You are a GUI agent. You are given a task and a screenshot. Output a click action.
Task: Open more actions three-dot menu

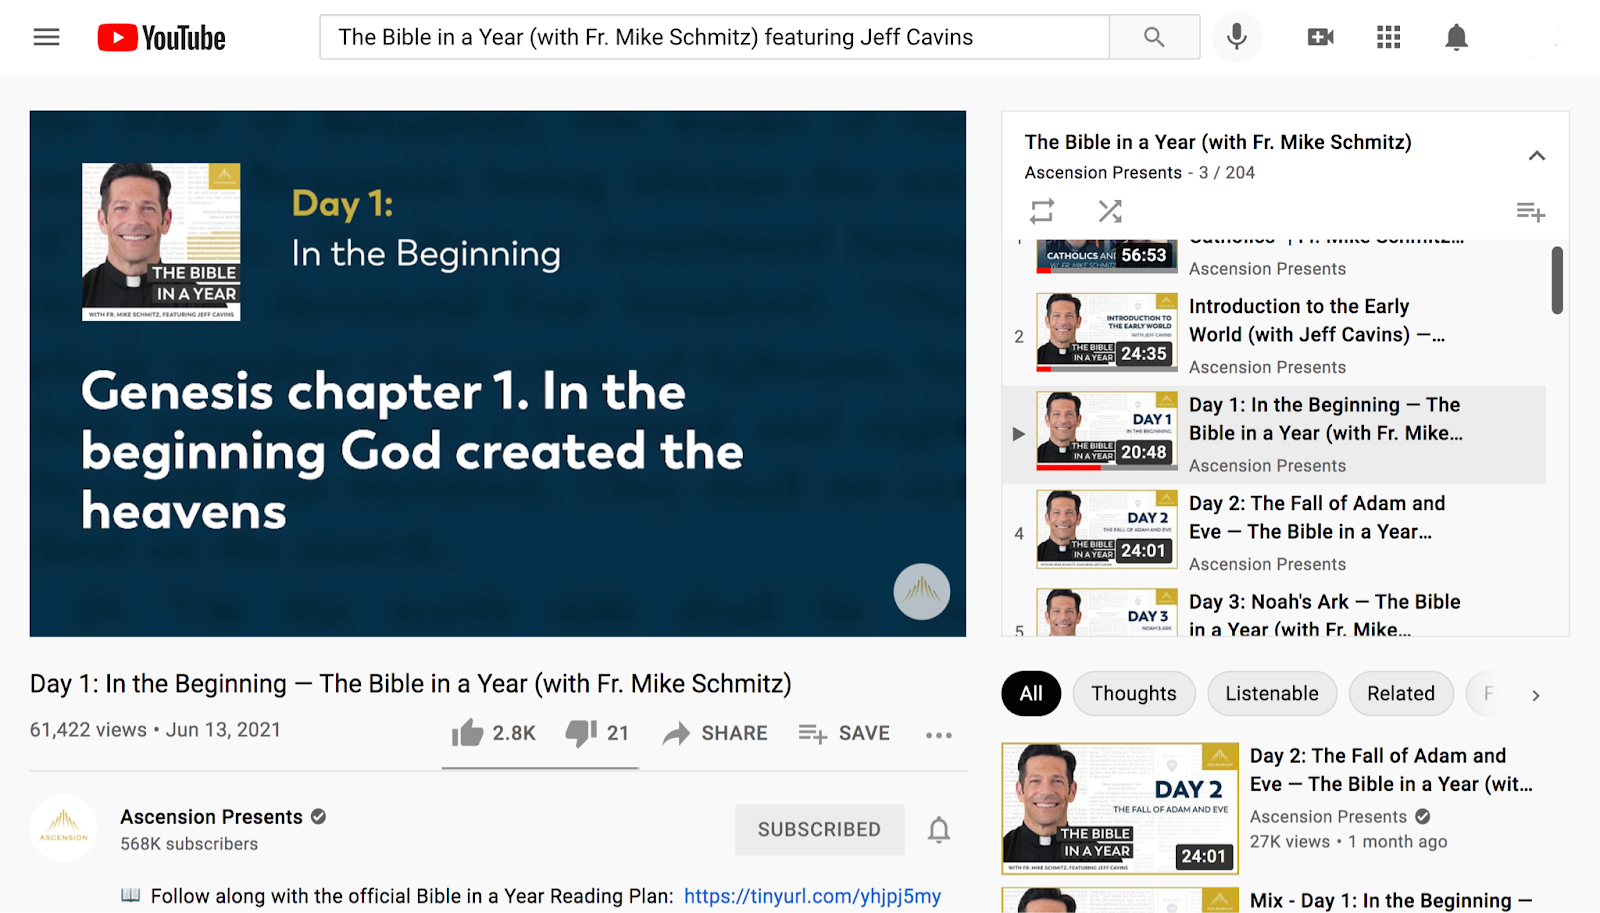tap(939, 735)
